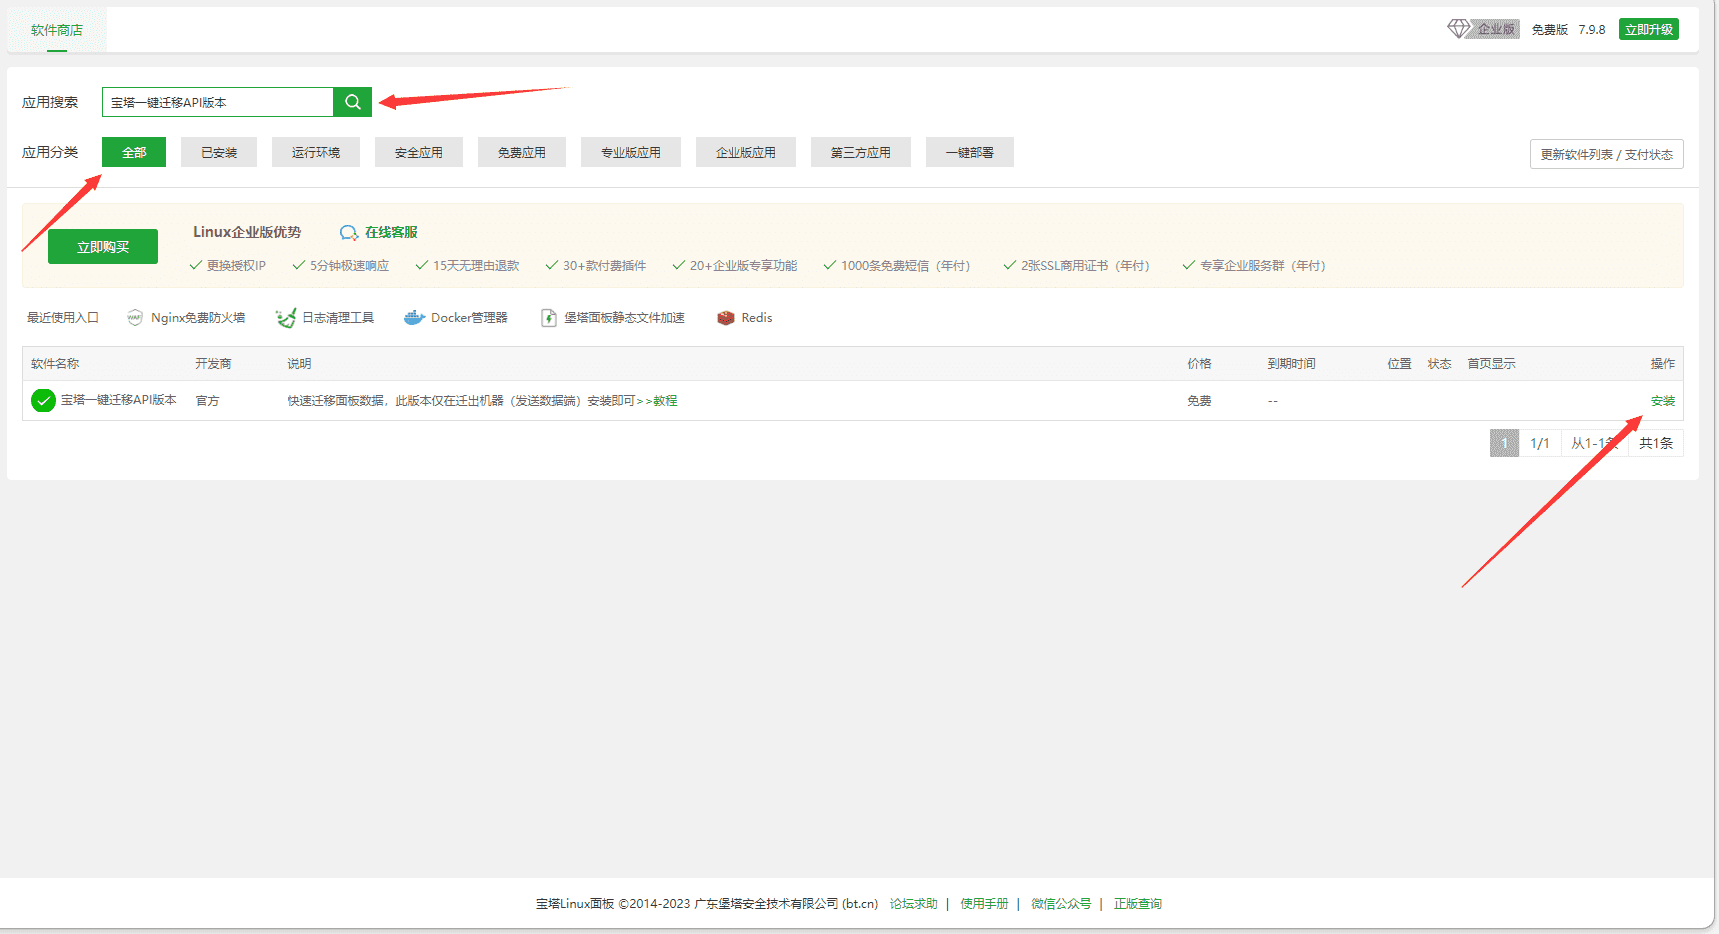Click the 首页显示 column header
The width and height of the screenshot is (1719, 934).
pos(1491,364)
